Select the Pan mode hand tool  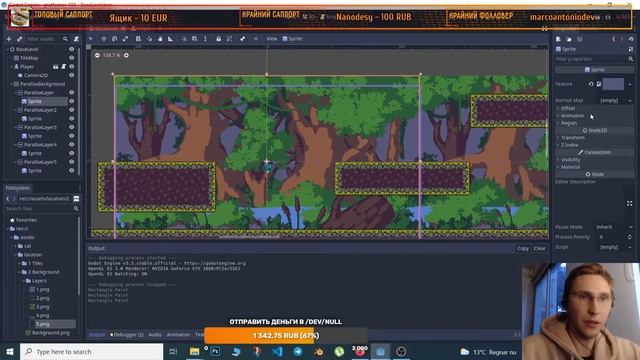(x=160, y=39)
